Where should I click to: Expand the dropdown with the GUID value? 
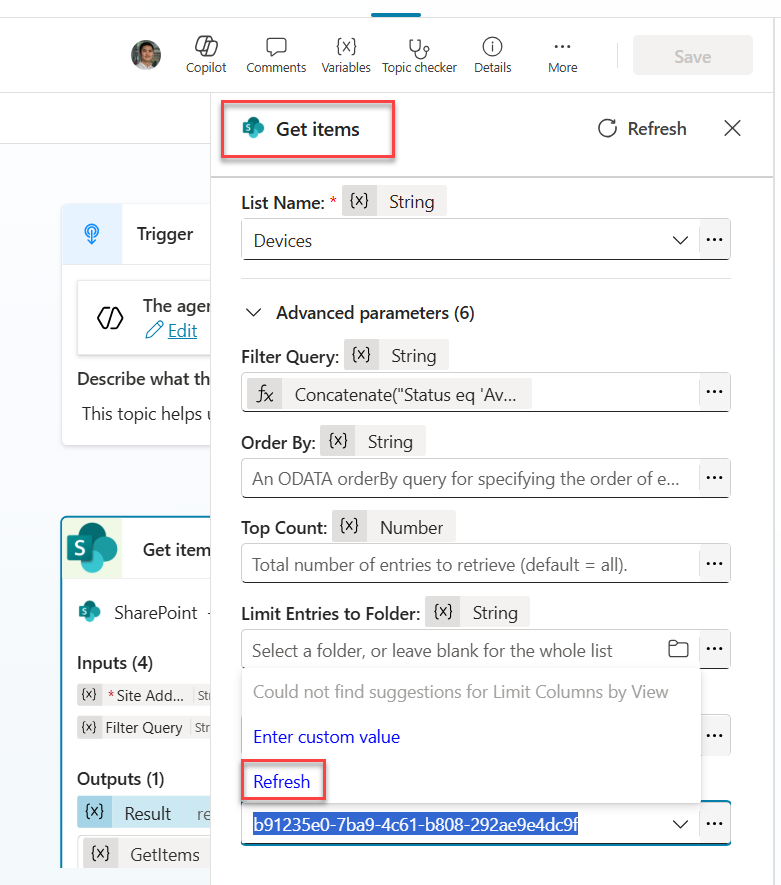pyautogui.click(x=680, y=824)
